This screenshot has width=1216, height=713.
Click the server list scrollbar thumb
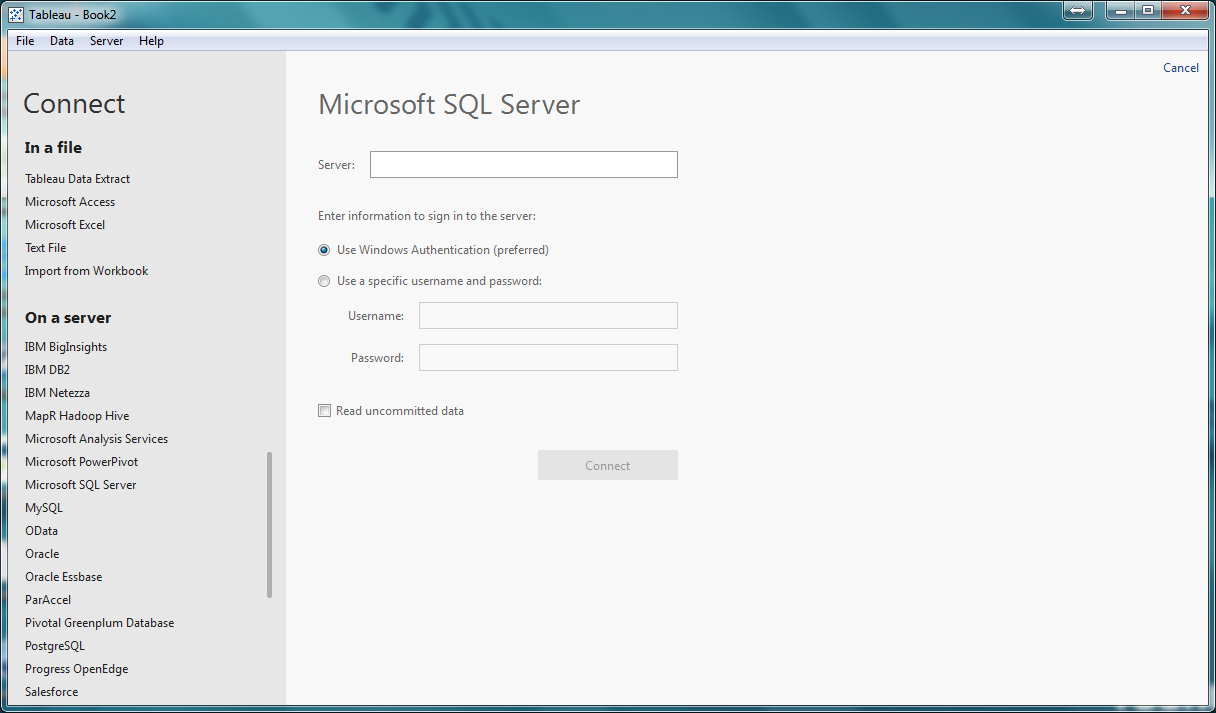[x=269, y=525]
